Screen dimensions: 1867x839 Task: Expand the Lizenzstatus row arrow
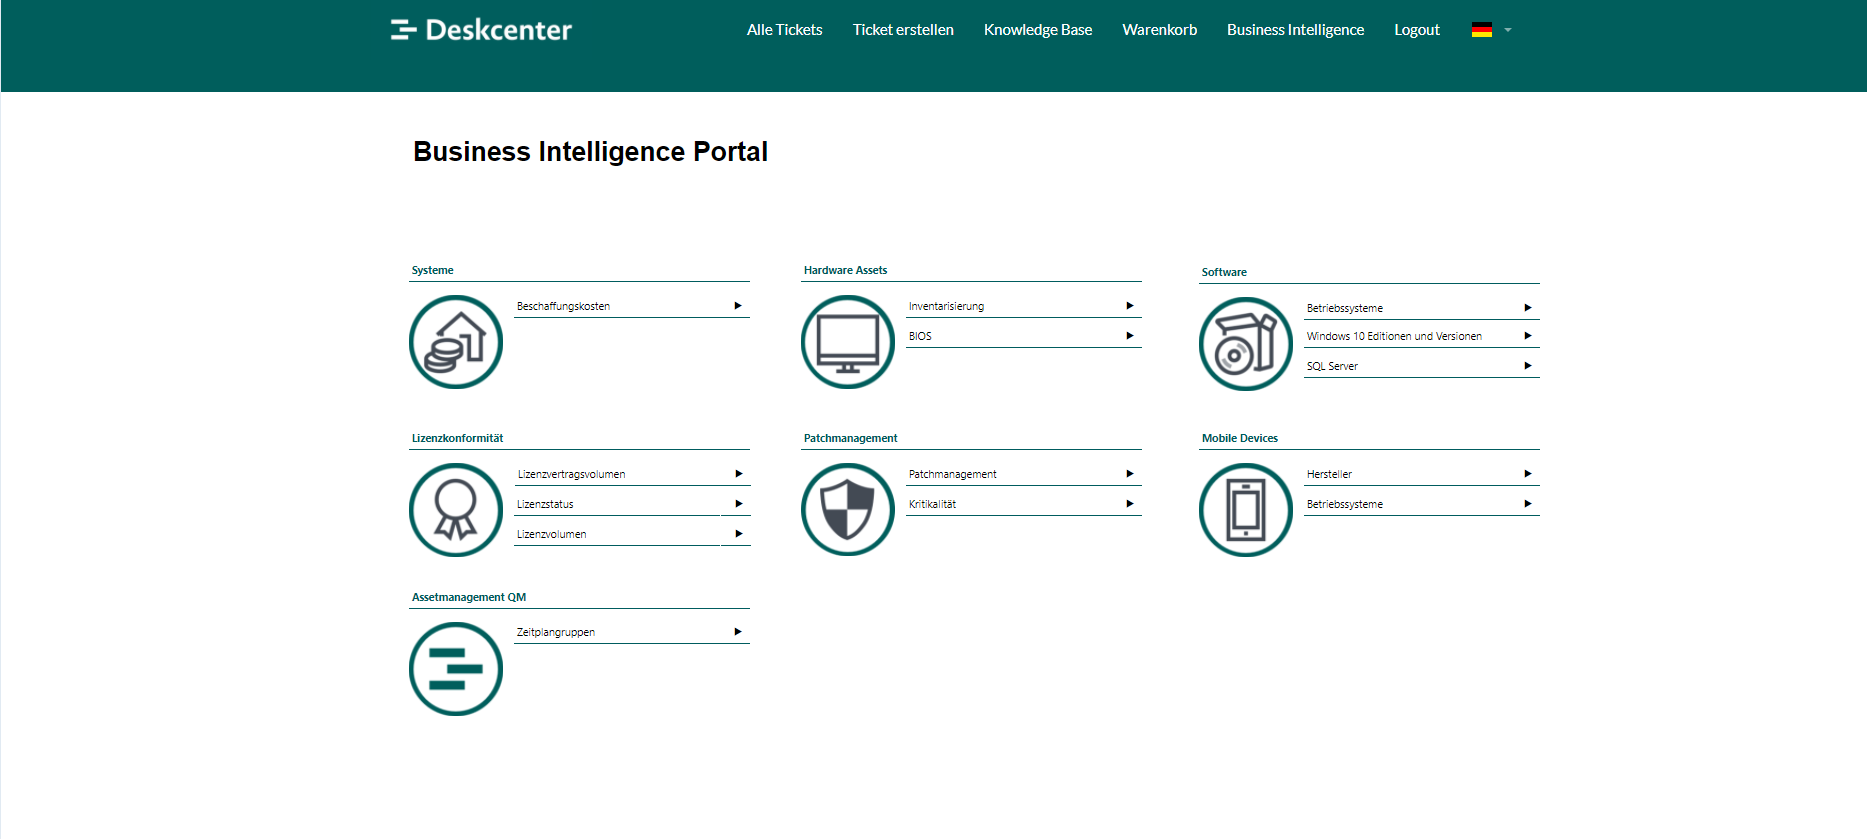[x=739, y=504]
